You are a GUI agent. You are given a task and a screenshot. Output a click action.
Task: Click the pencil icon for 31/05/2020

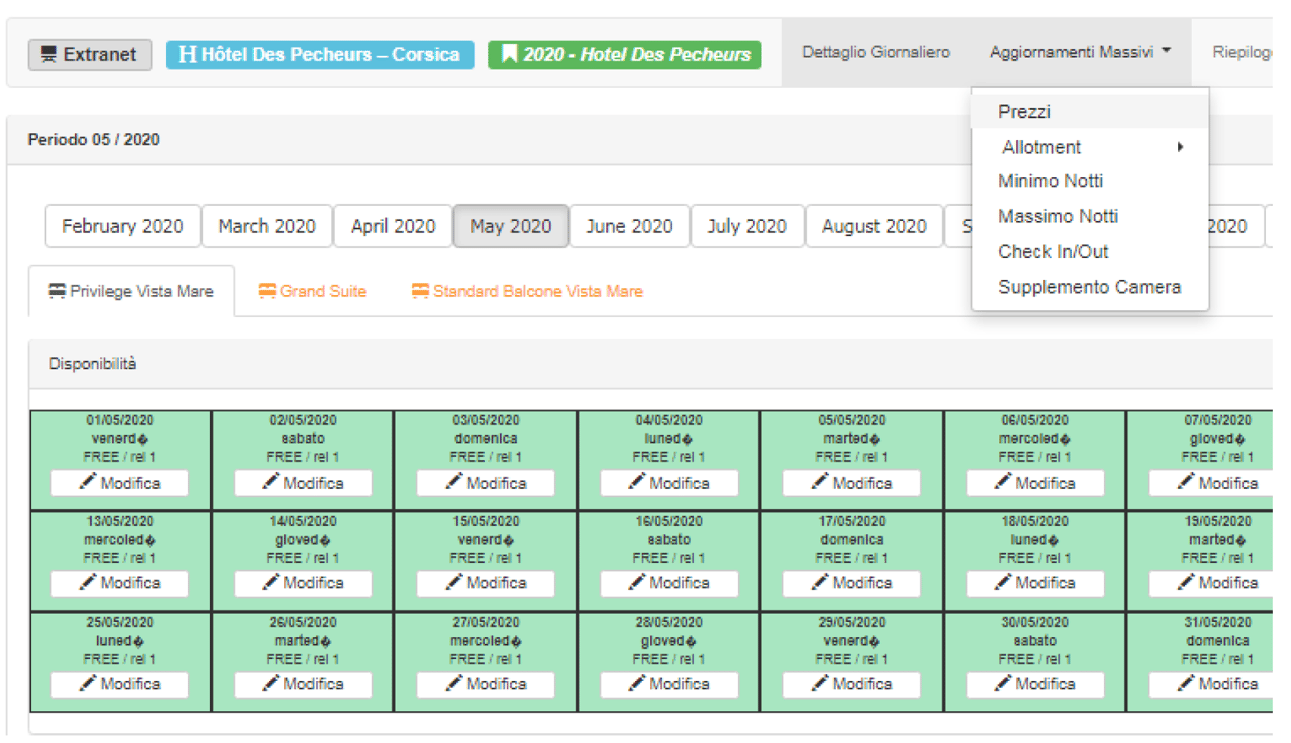click(1186, 683)
